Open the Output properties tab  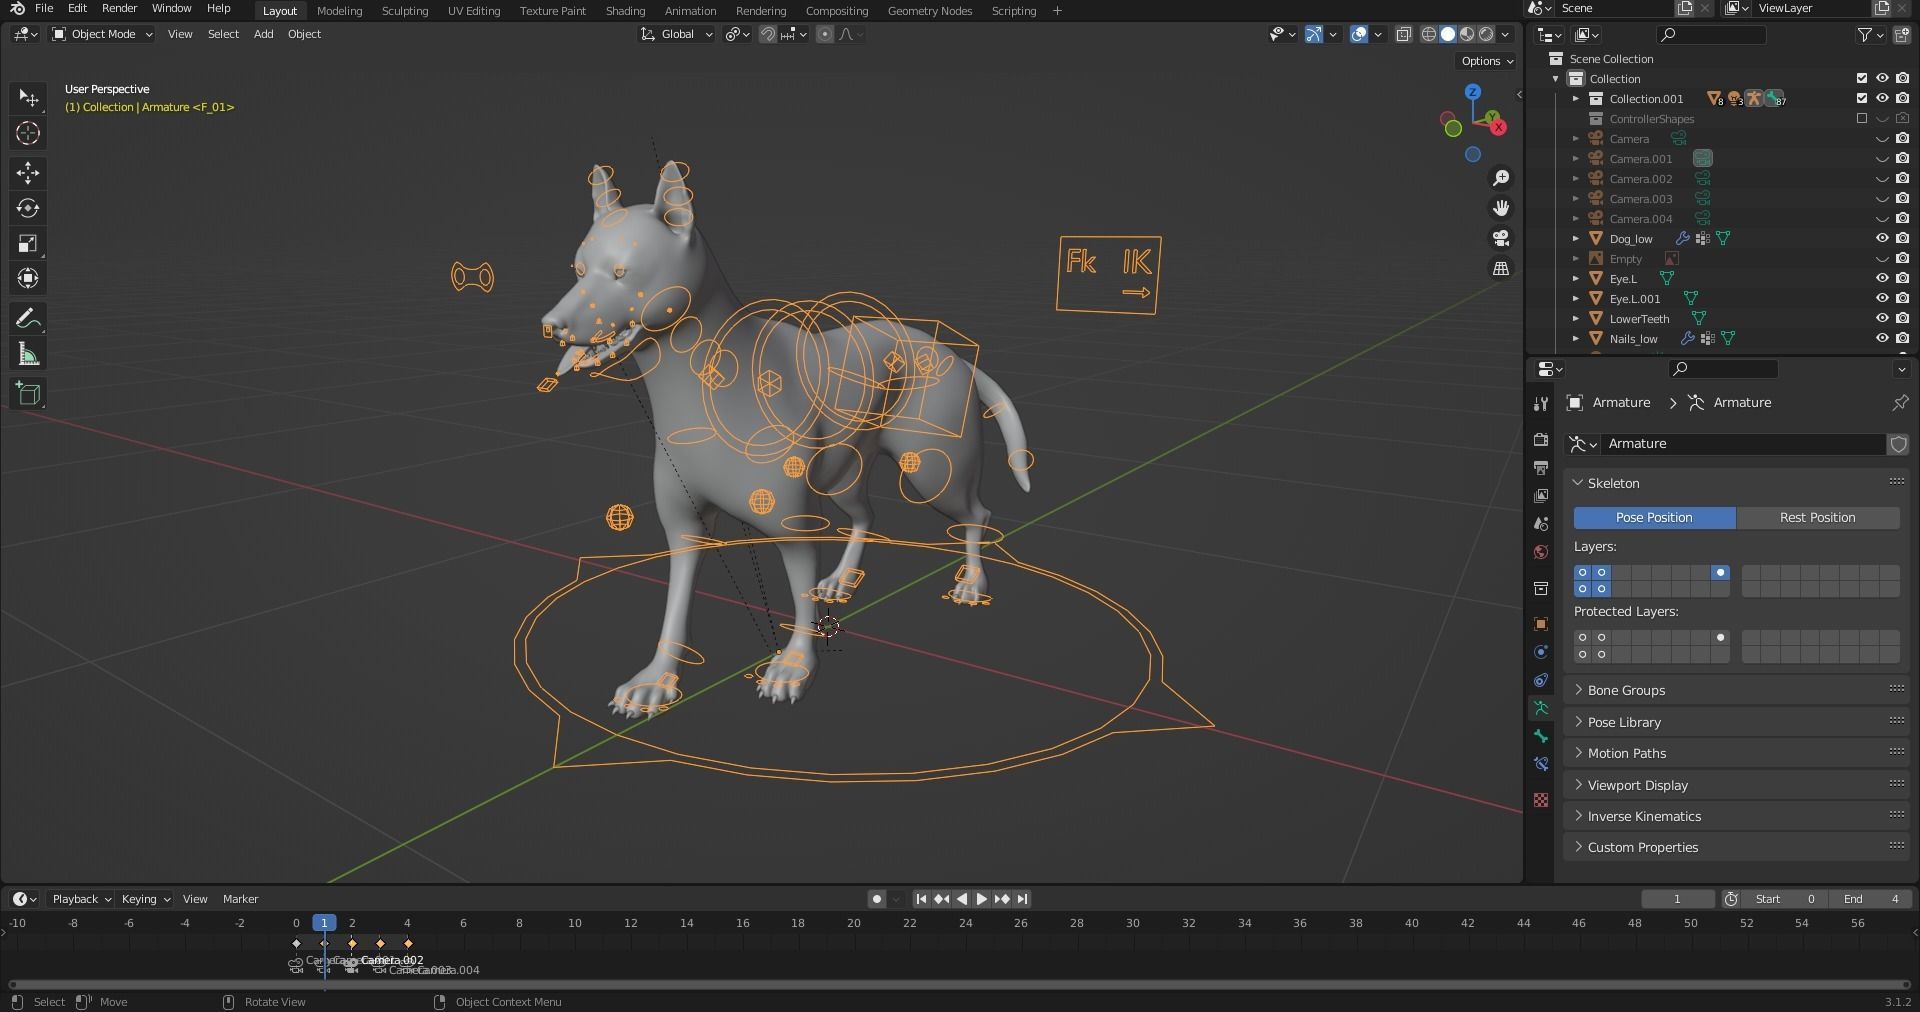pyautogui.click(x=1541, y=468)
